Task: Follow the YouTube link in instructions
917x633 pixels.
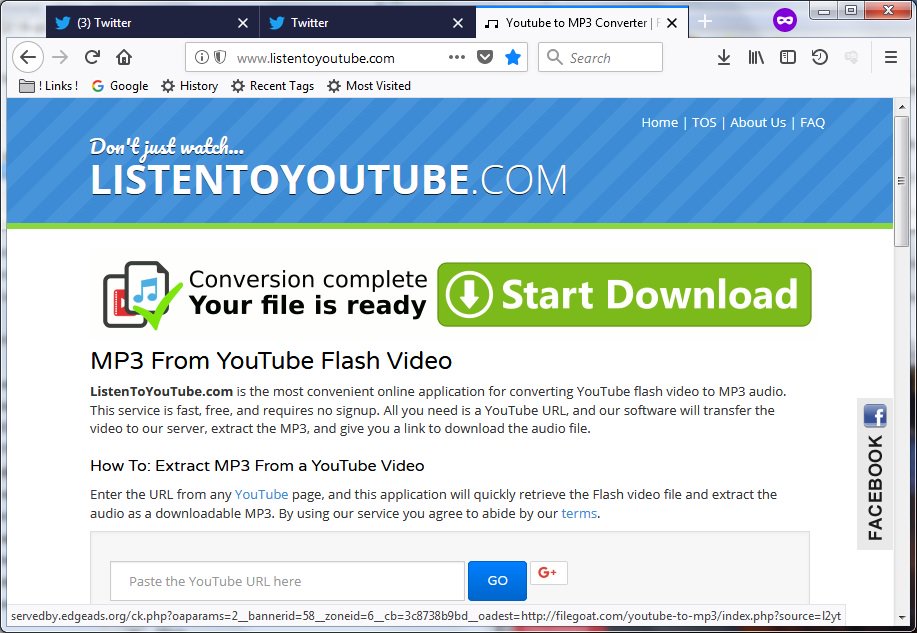Action: 261,494
